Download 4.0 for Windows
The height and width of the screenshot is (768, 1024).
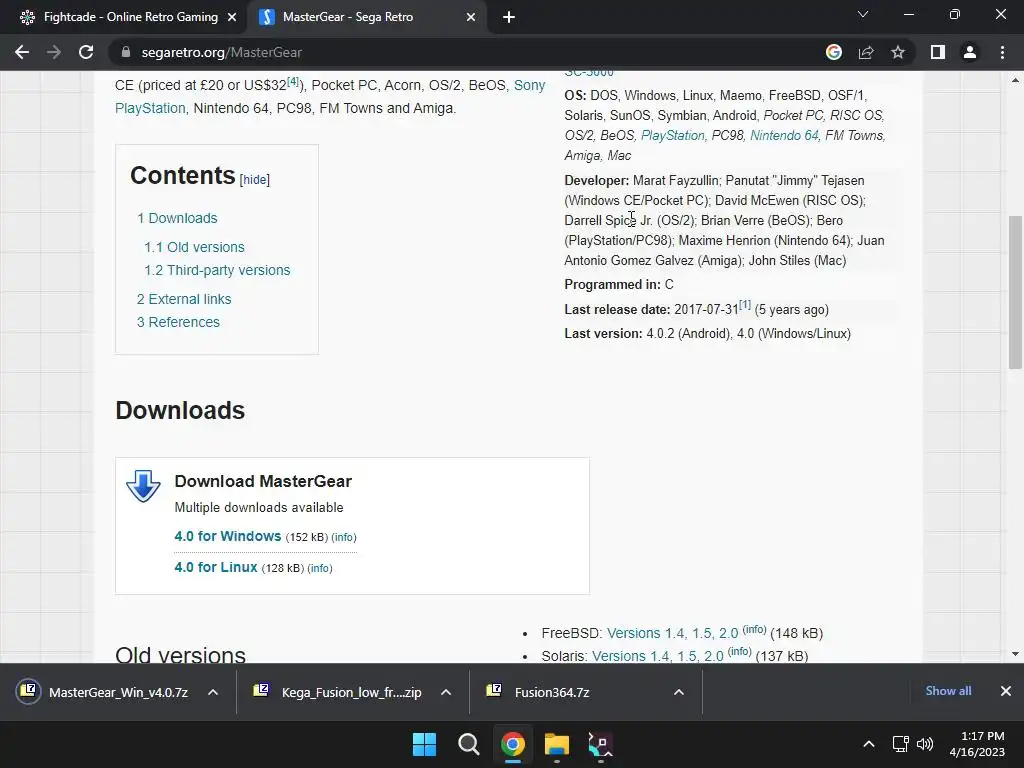tap(228, 536)
